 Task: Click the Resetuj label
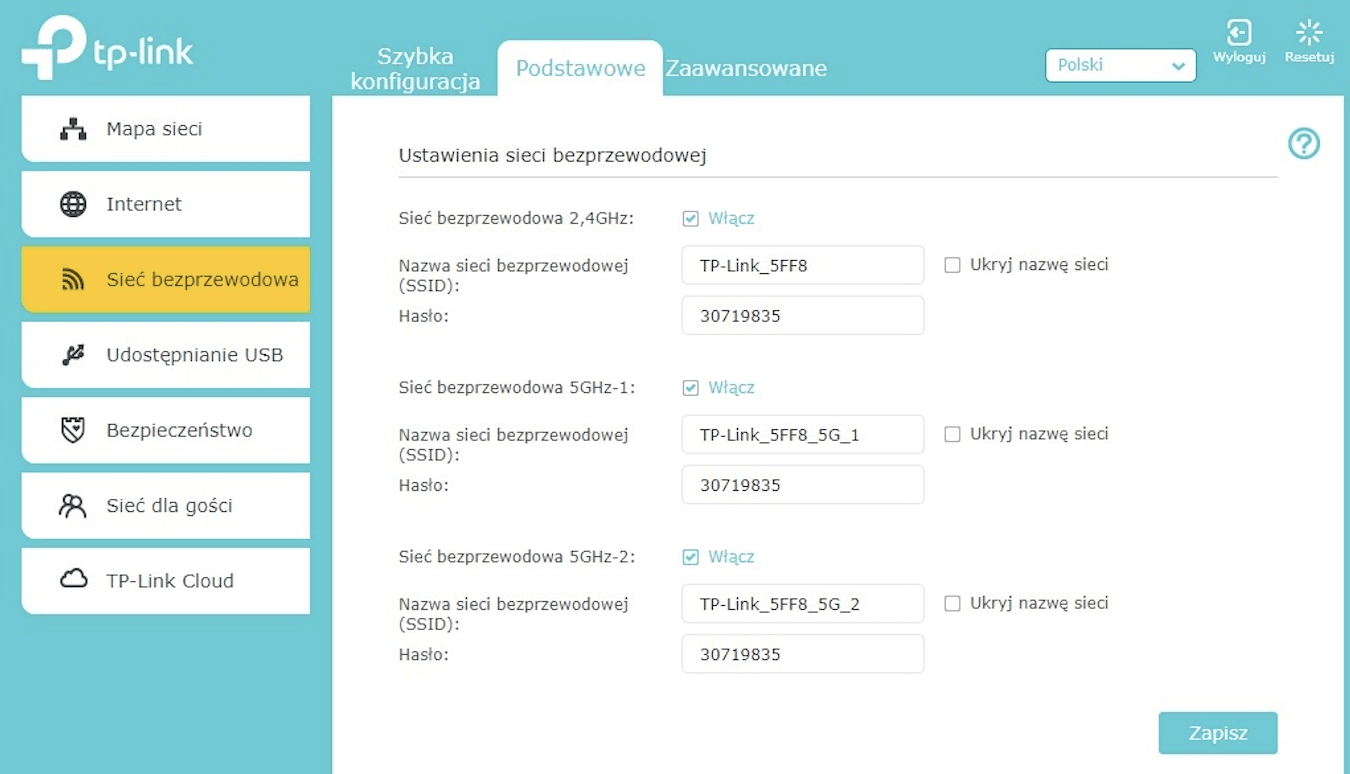1309,57
